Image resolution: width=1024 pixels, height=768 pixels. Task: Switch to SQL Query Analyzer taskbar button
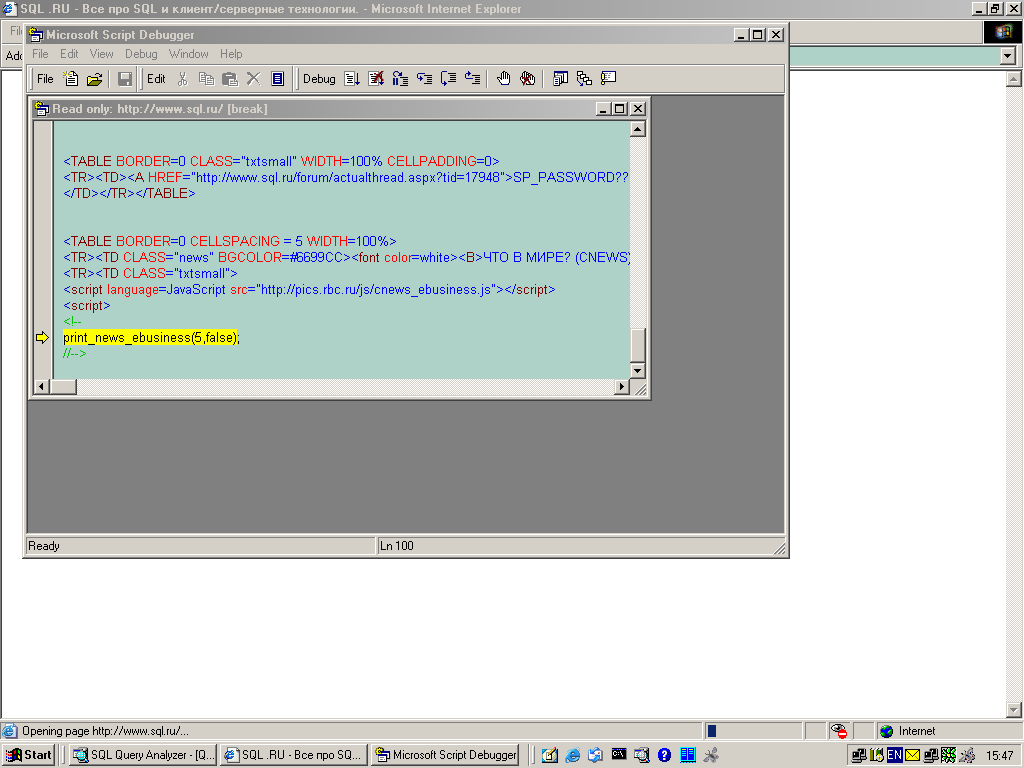[144, 755]
